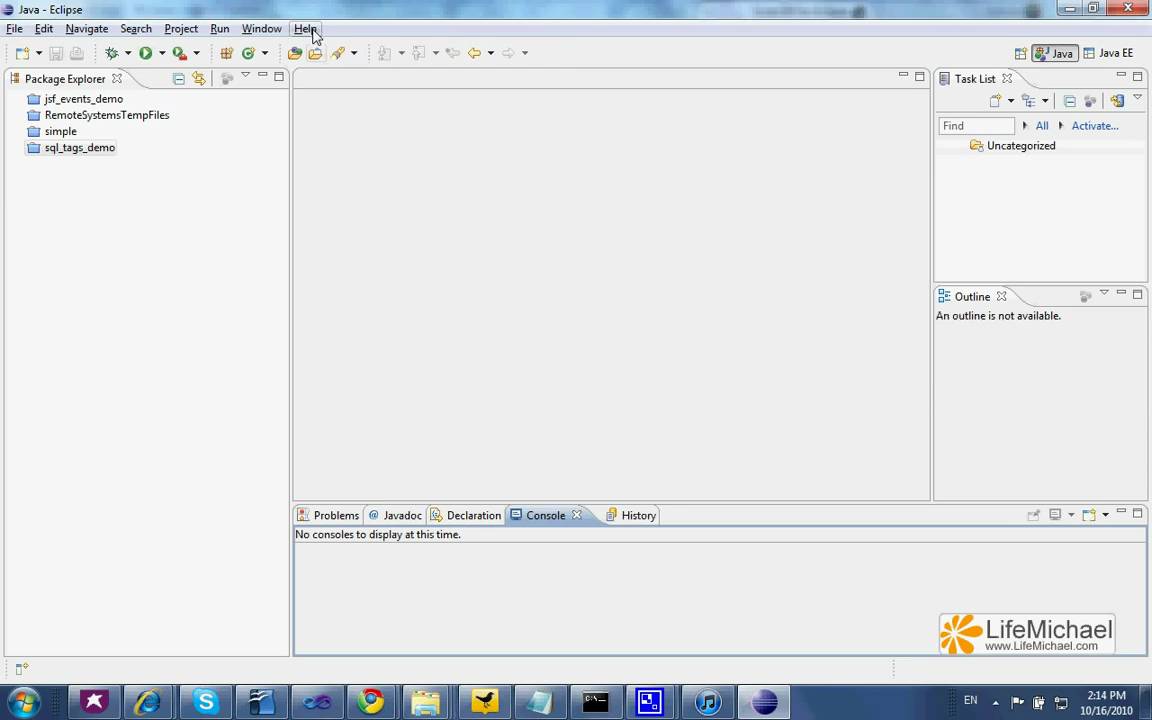Click the yellow Back navigation arrow
The height and width of the screenshot is (720, 1152).
click(x=475, y=53)
